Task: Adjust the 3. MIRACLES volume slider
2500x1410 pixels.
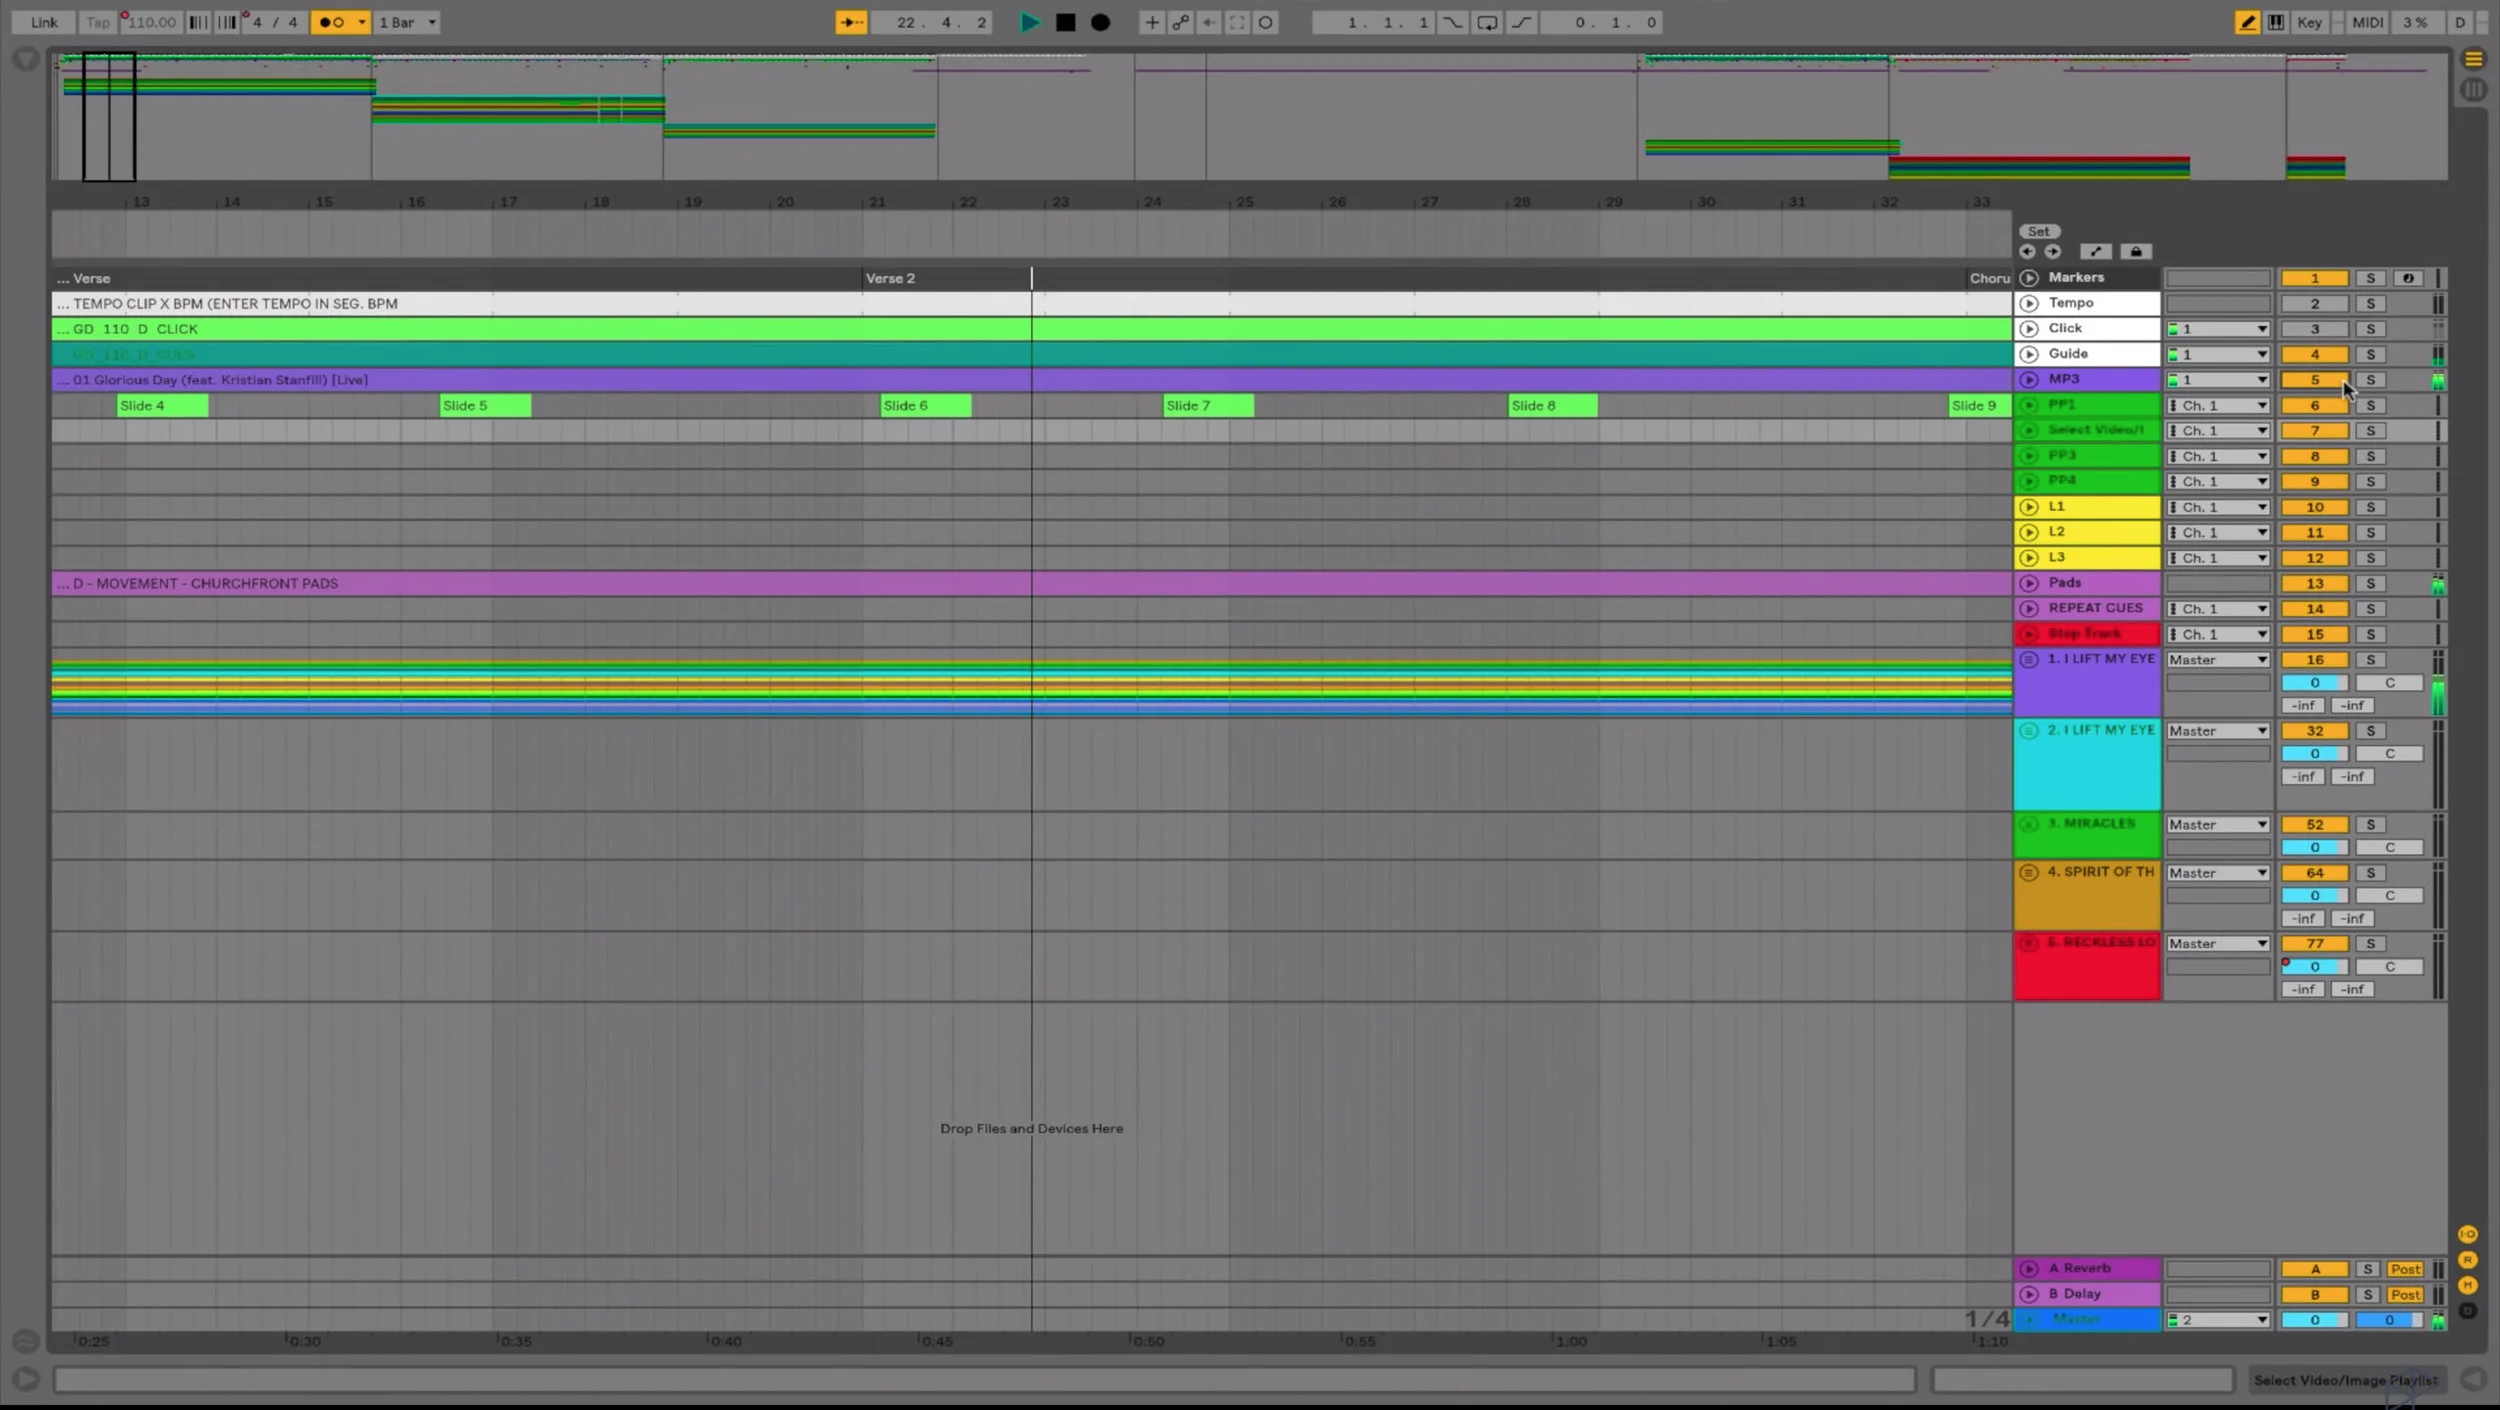Action: coord(2314,848)
